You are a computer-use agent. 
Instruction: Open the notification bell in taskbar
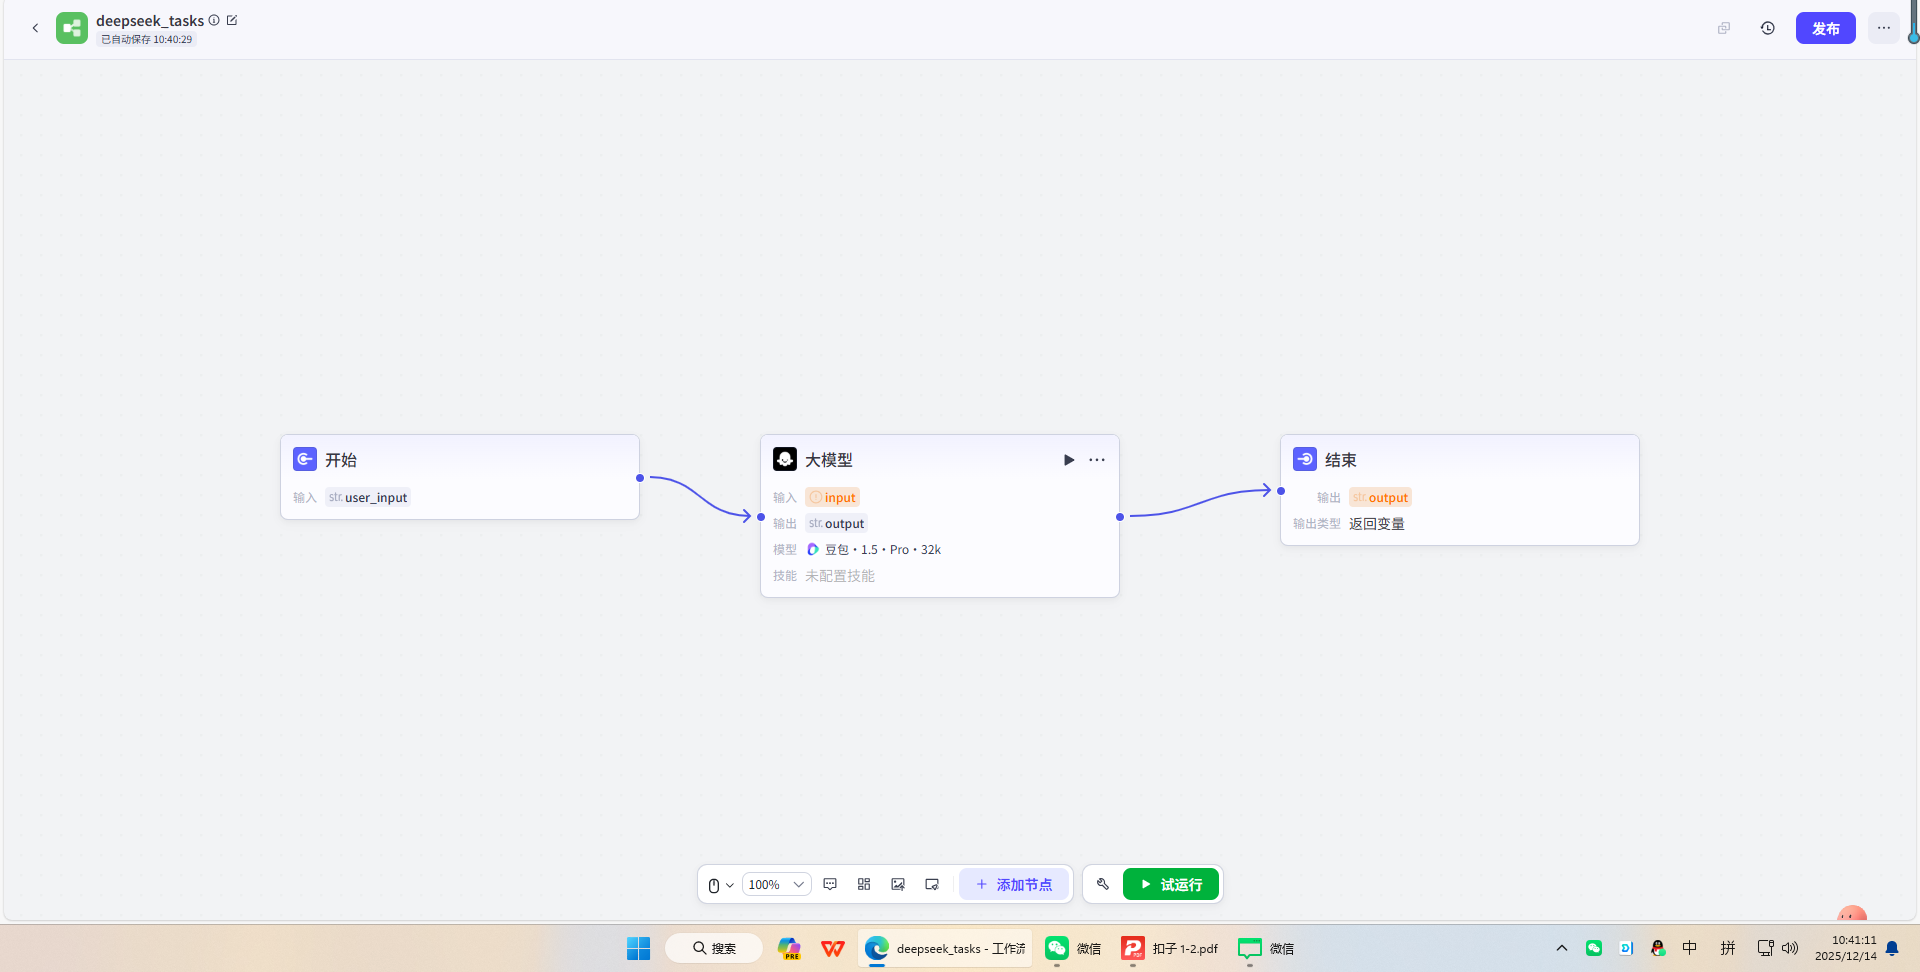click(1892, 948)
